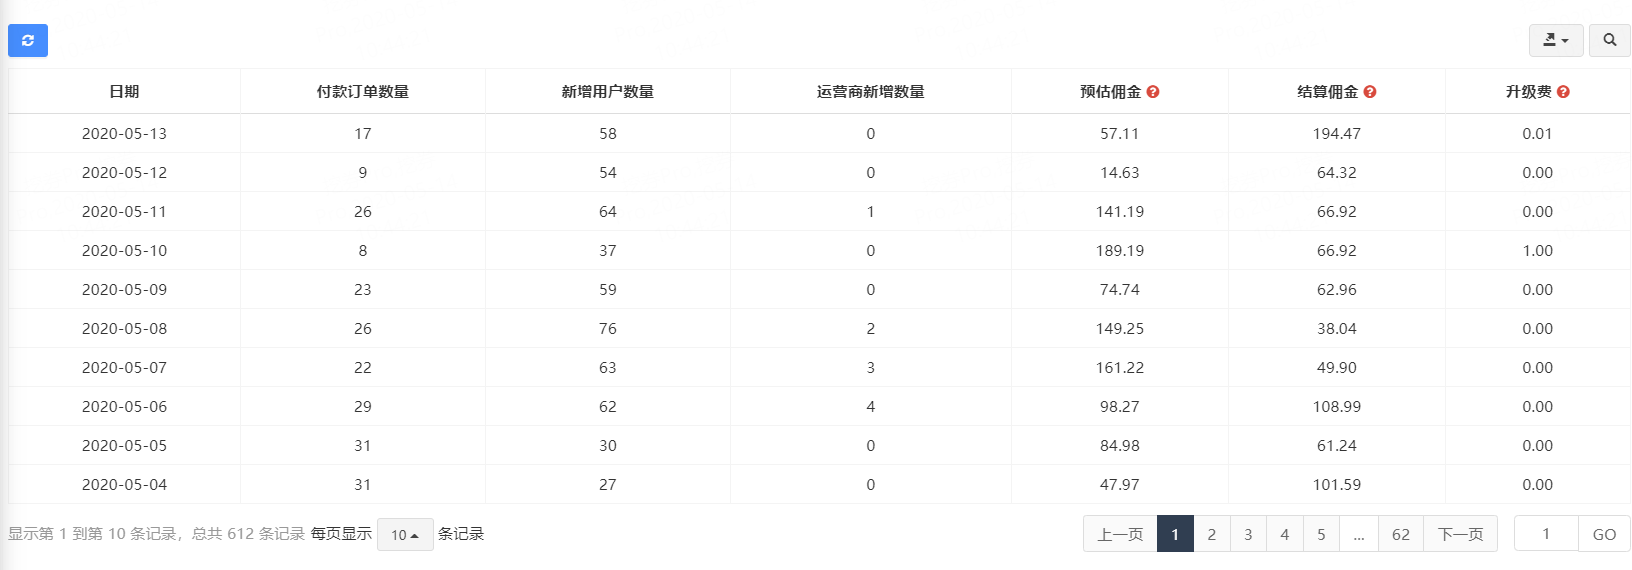The height and width of the screenshot is (570, 1632).
Task: Go to page 3
Action: click(x=1248, y=534)
